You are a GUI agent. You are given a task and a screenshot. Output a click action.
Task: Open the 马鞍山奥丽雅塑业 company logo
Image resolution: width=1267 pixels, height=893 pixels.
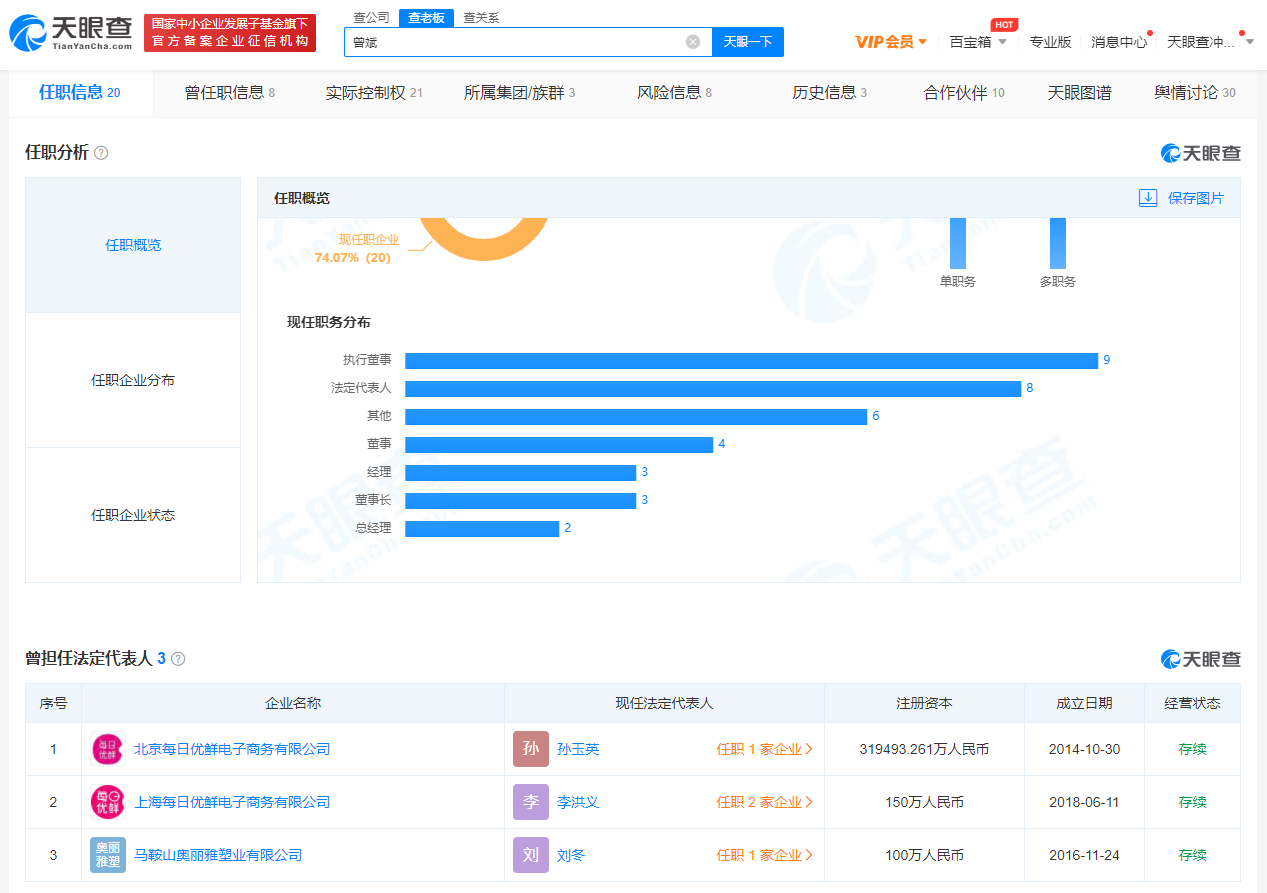(108, 855)
